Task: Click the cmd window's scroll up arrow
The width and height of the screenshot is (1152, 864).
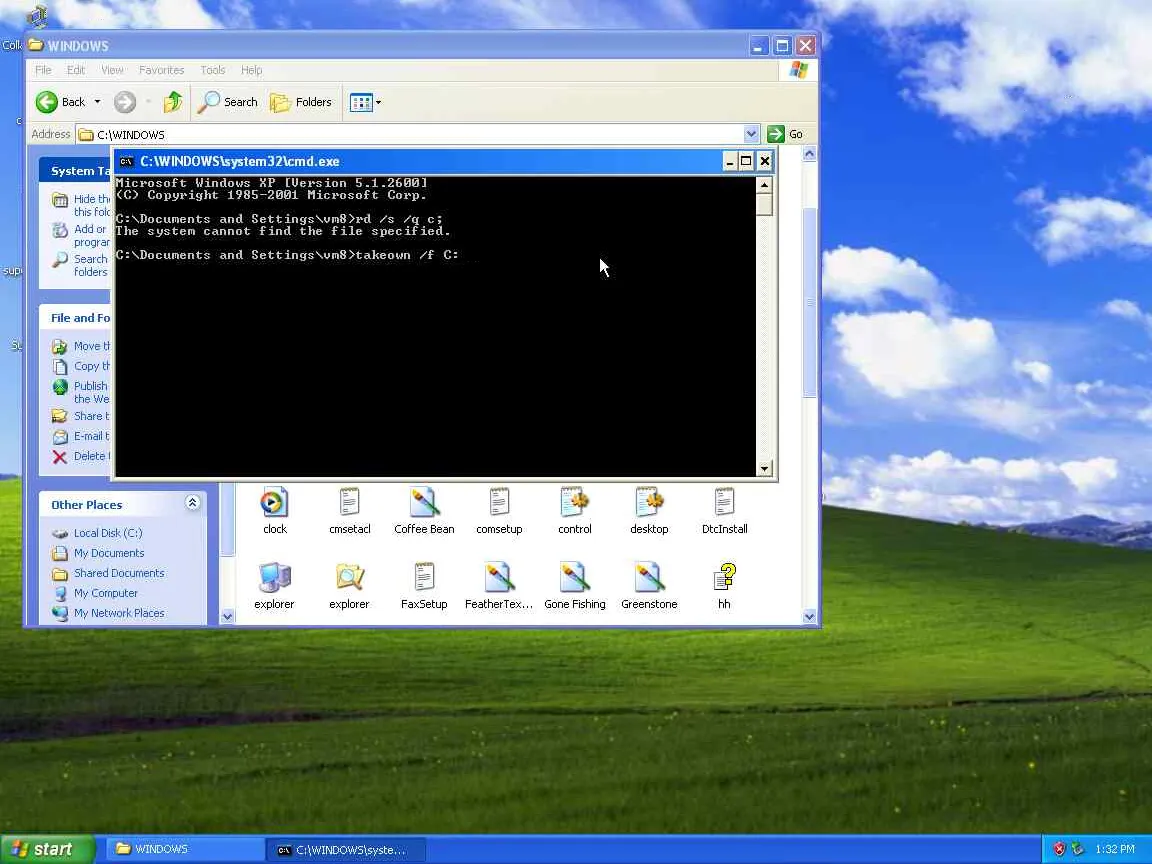Action: [x=764, y=184]
